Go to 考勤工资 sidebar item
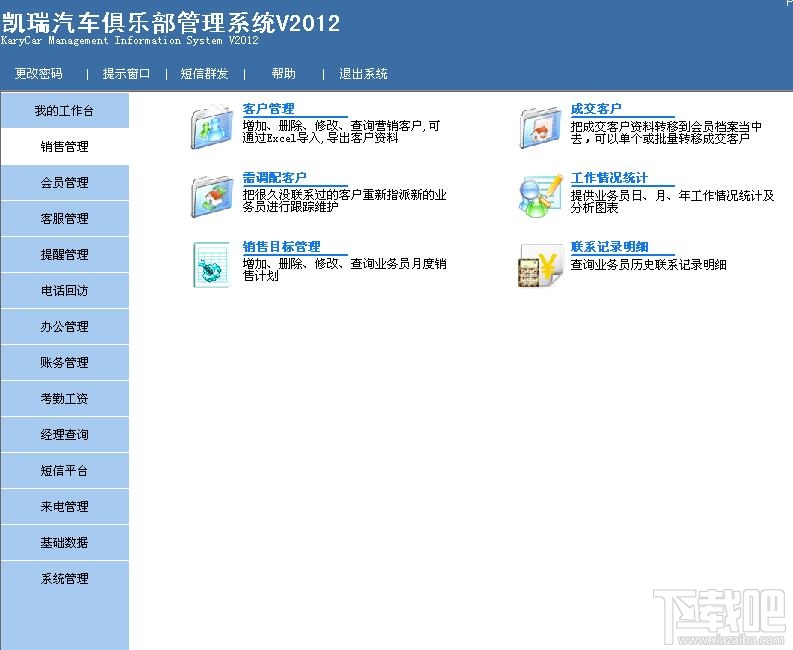The width and height of the screenshot is (793, 650). pos(65,399)
